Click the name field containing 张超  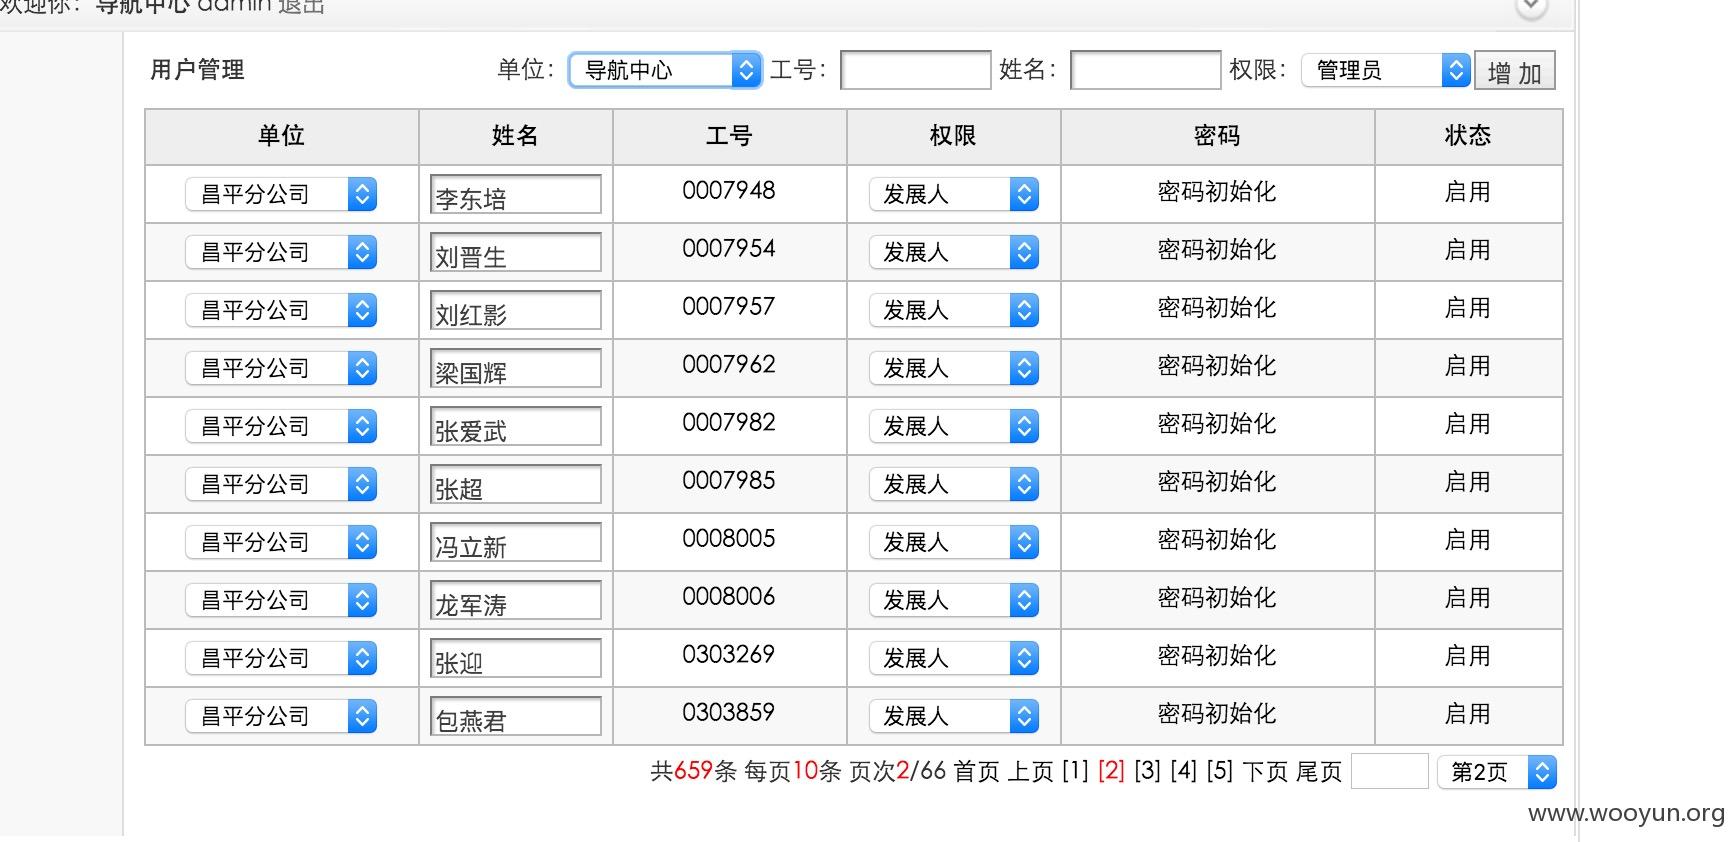pos(516,485)
